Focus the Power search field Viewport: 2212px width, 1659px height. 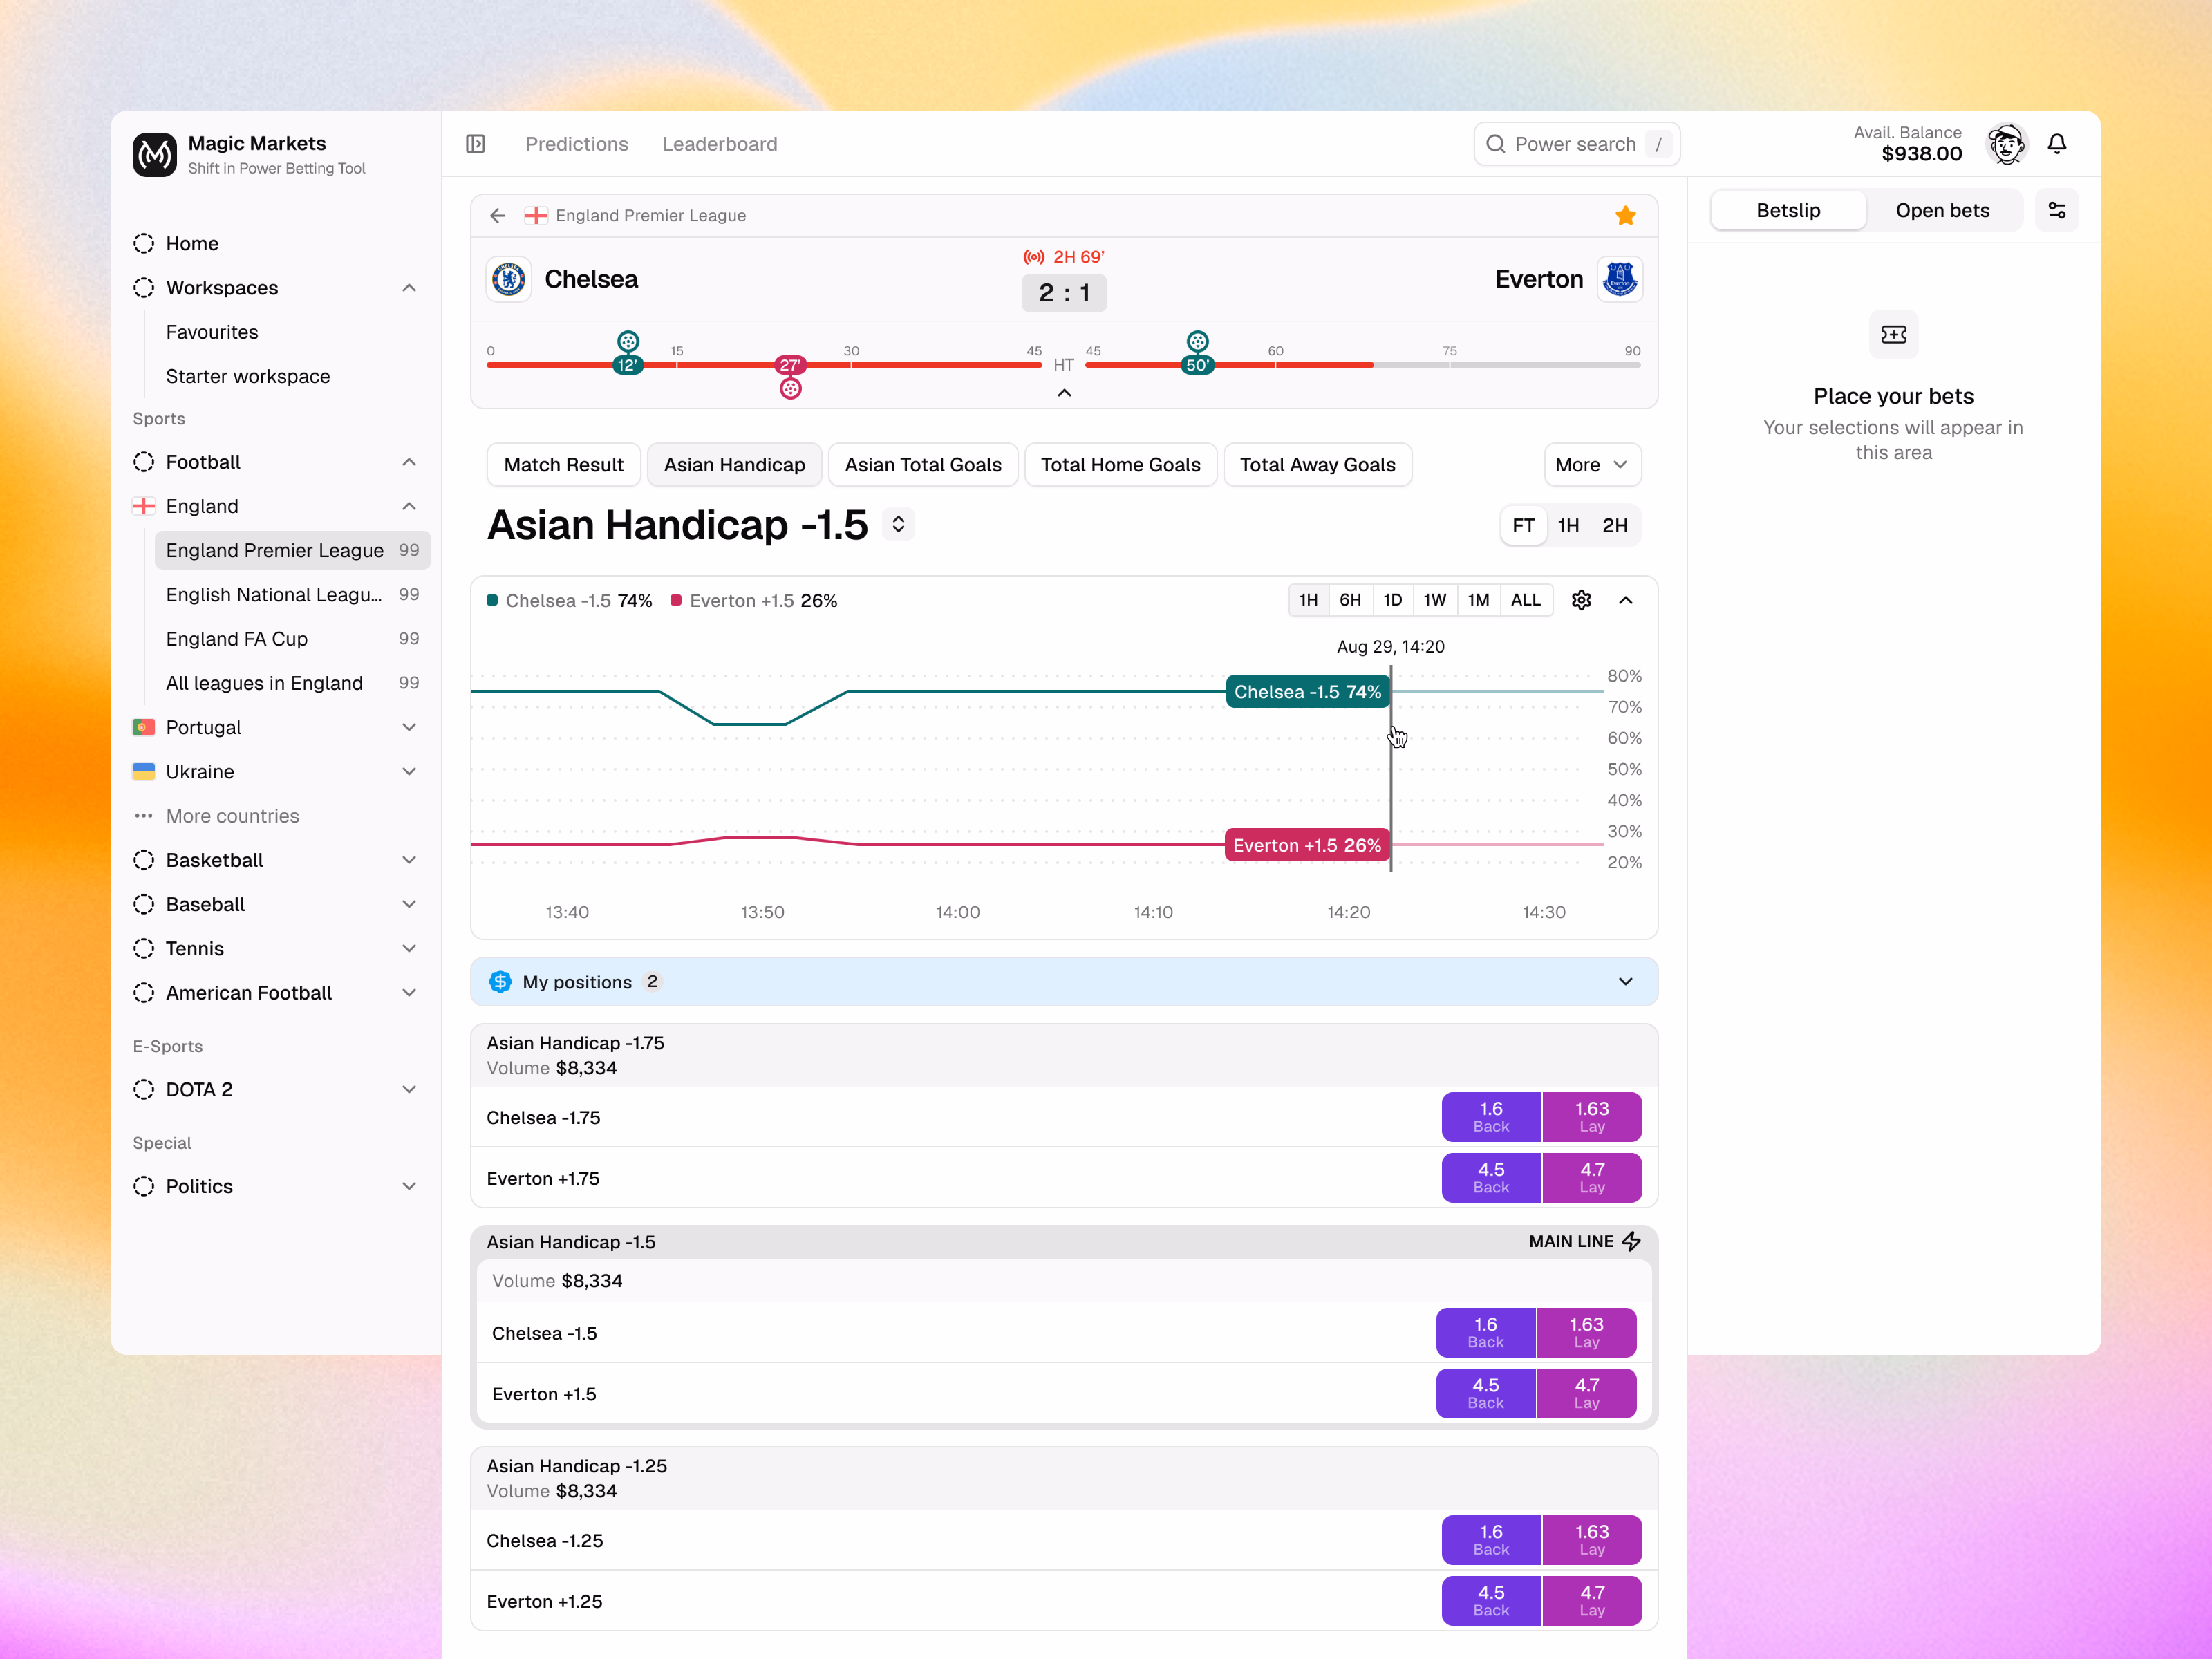(1576, 144)
